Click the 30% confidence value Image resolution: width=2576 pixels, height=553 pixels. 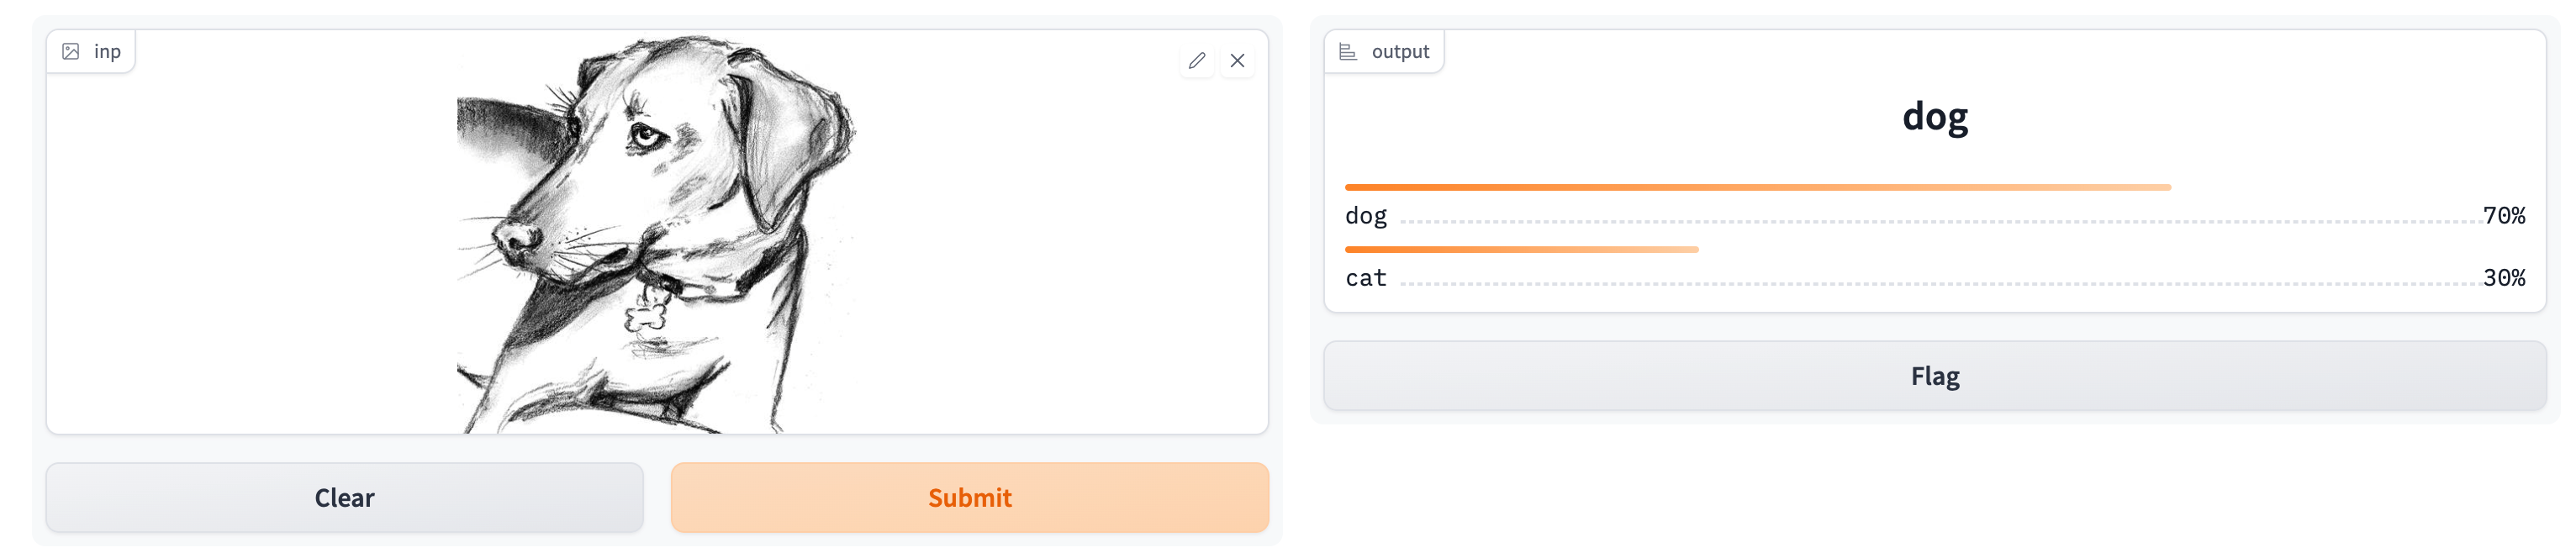click(x=2504, y=278)
